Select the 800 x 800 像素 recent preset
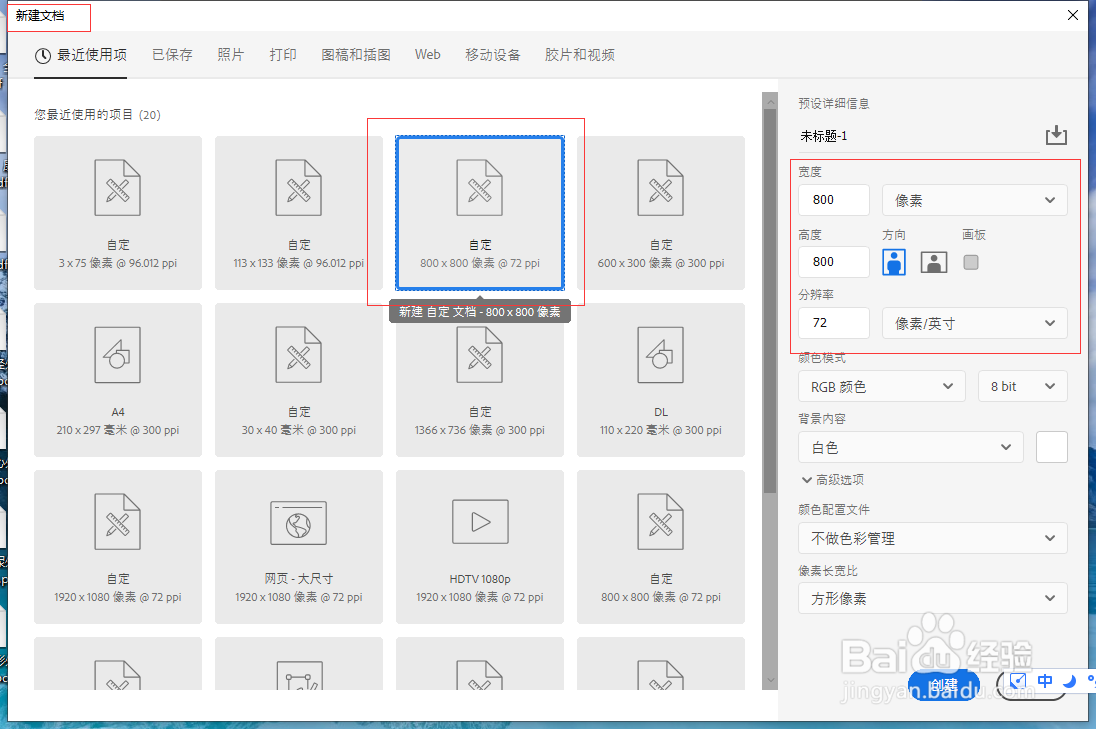 (x=479, y=212)
